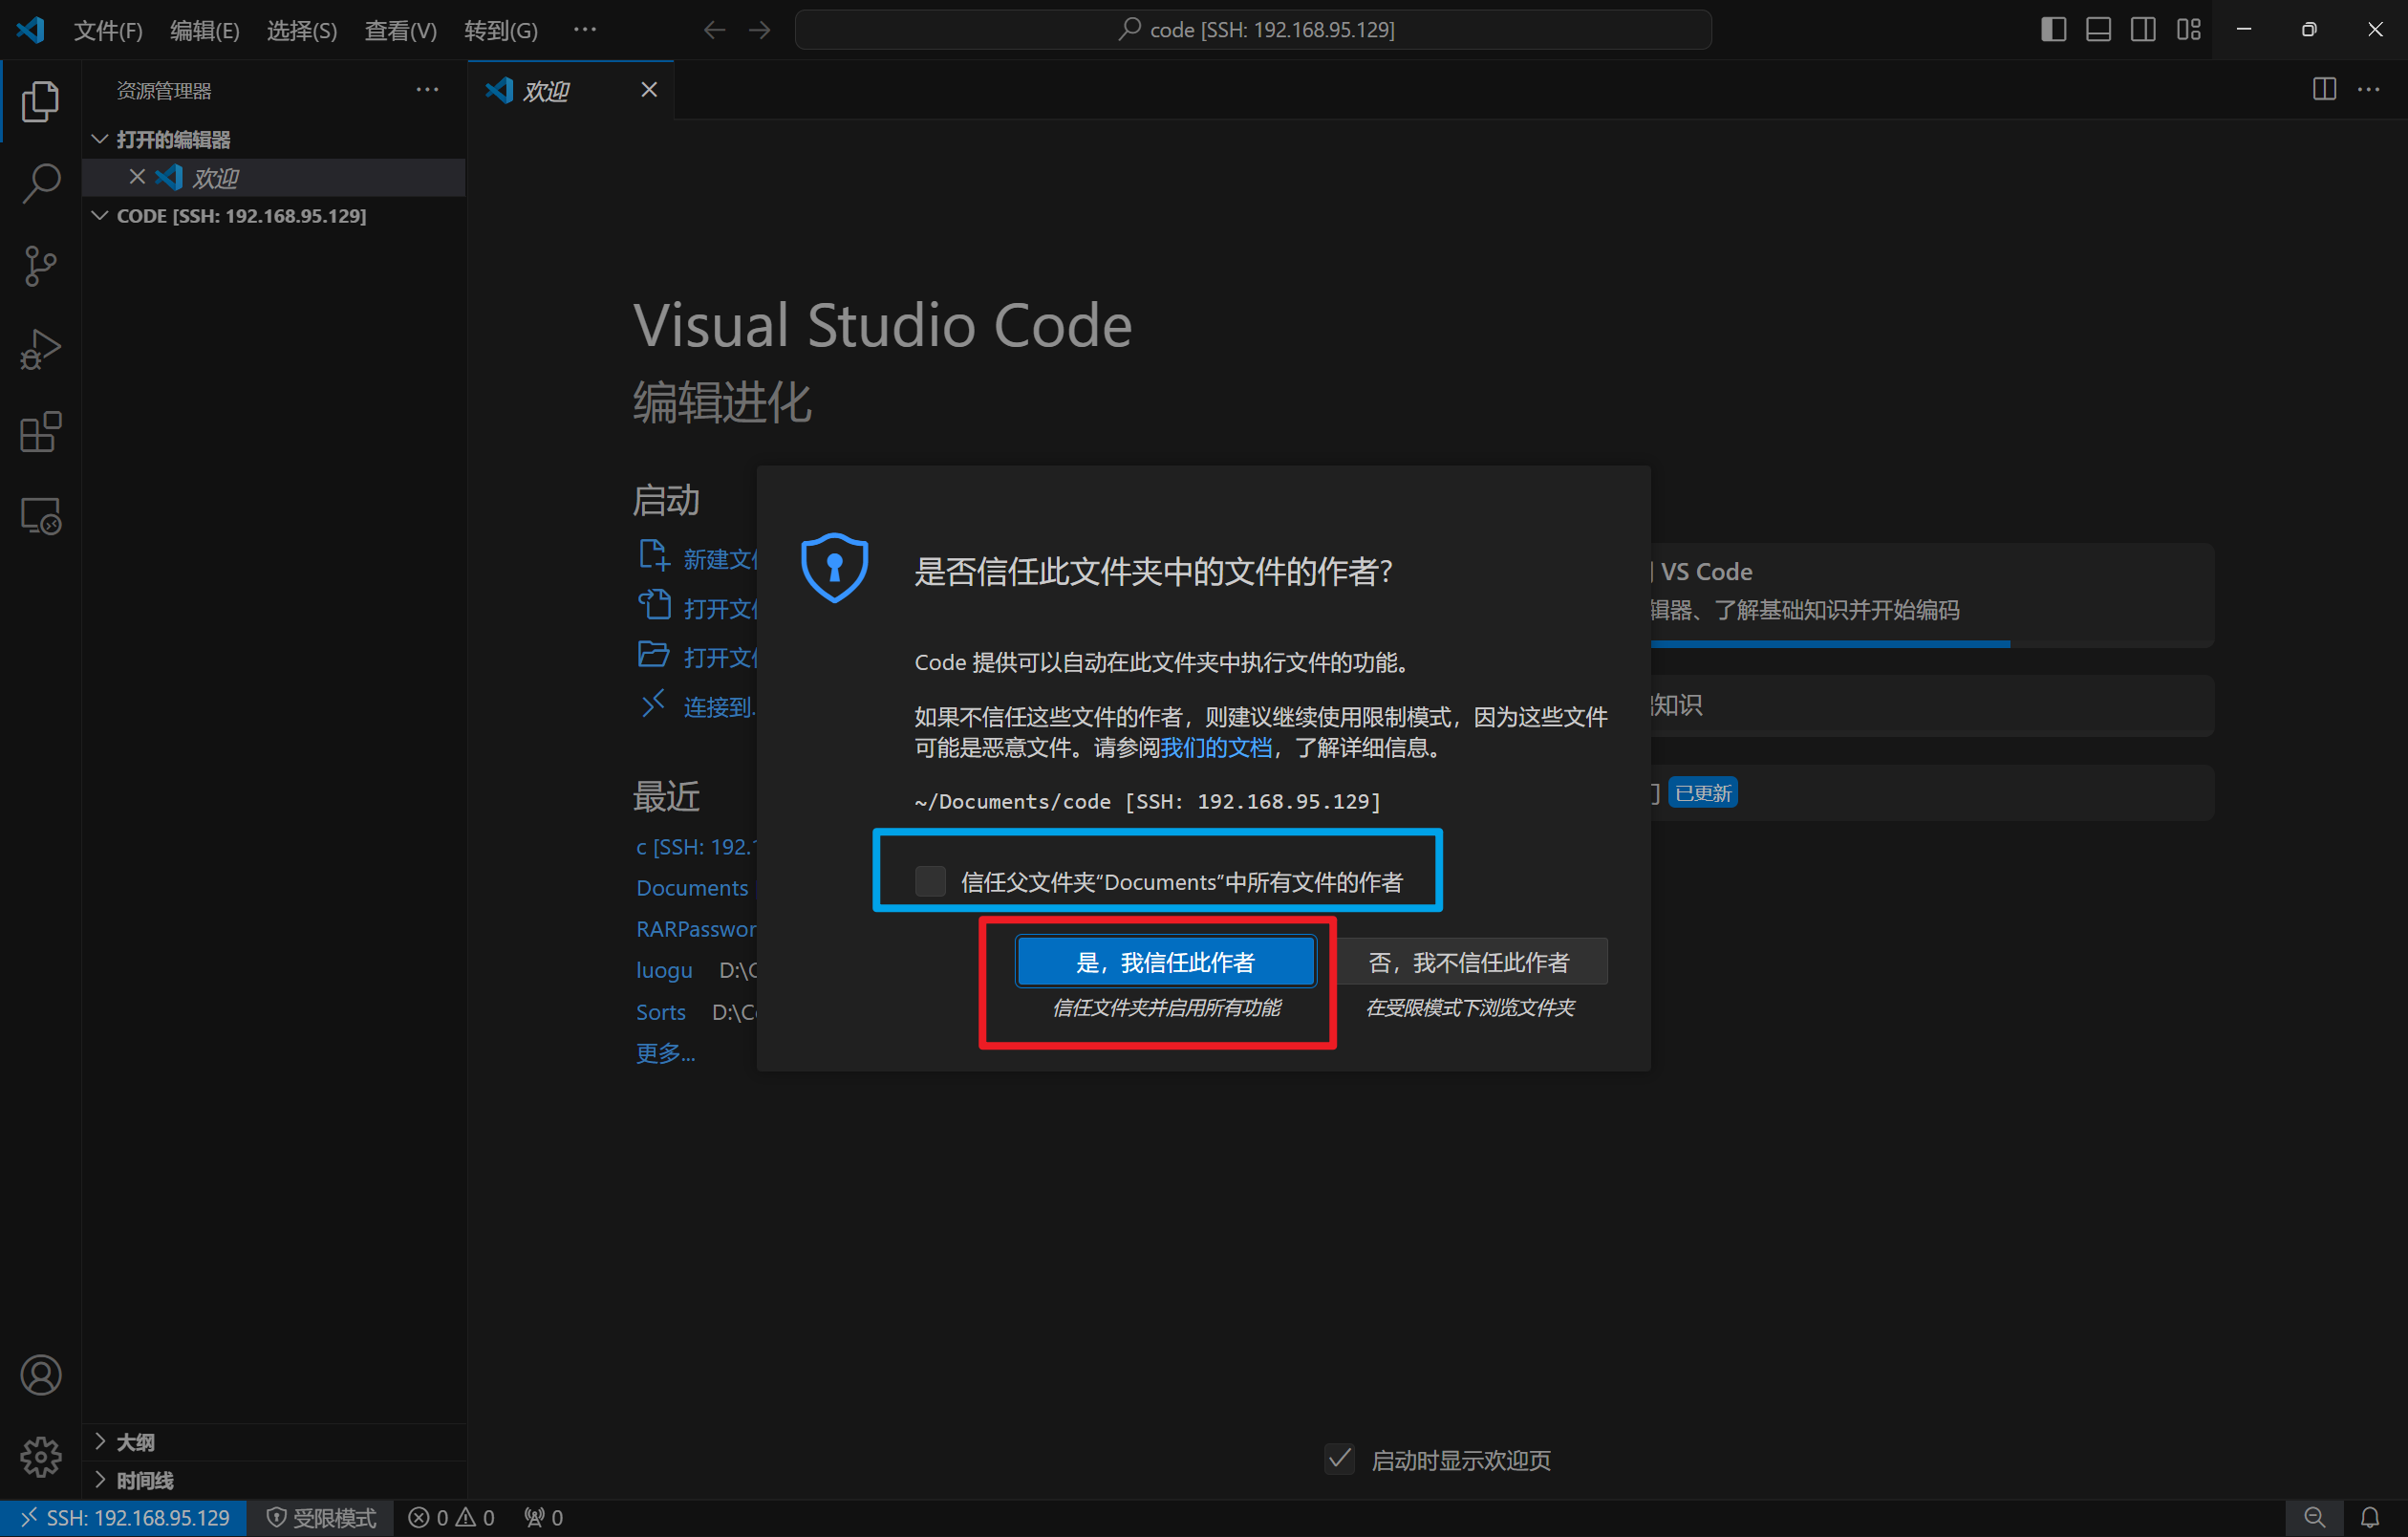Viewport: 2408px width, 1537px height.
Task: Open the 查看(V) menu
Action: tap(400, 30)
